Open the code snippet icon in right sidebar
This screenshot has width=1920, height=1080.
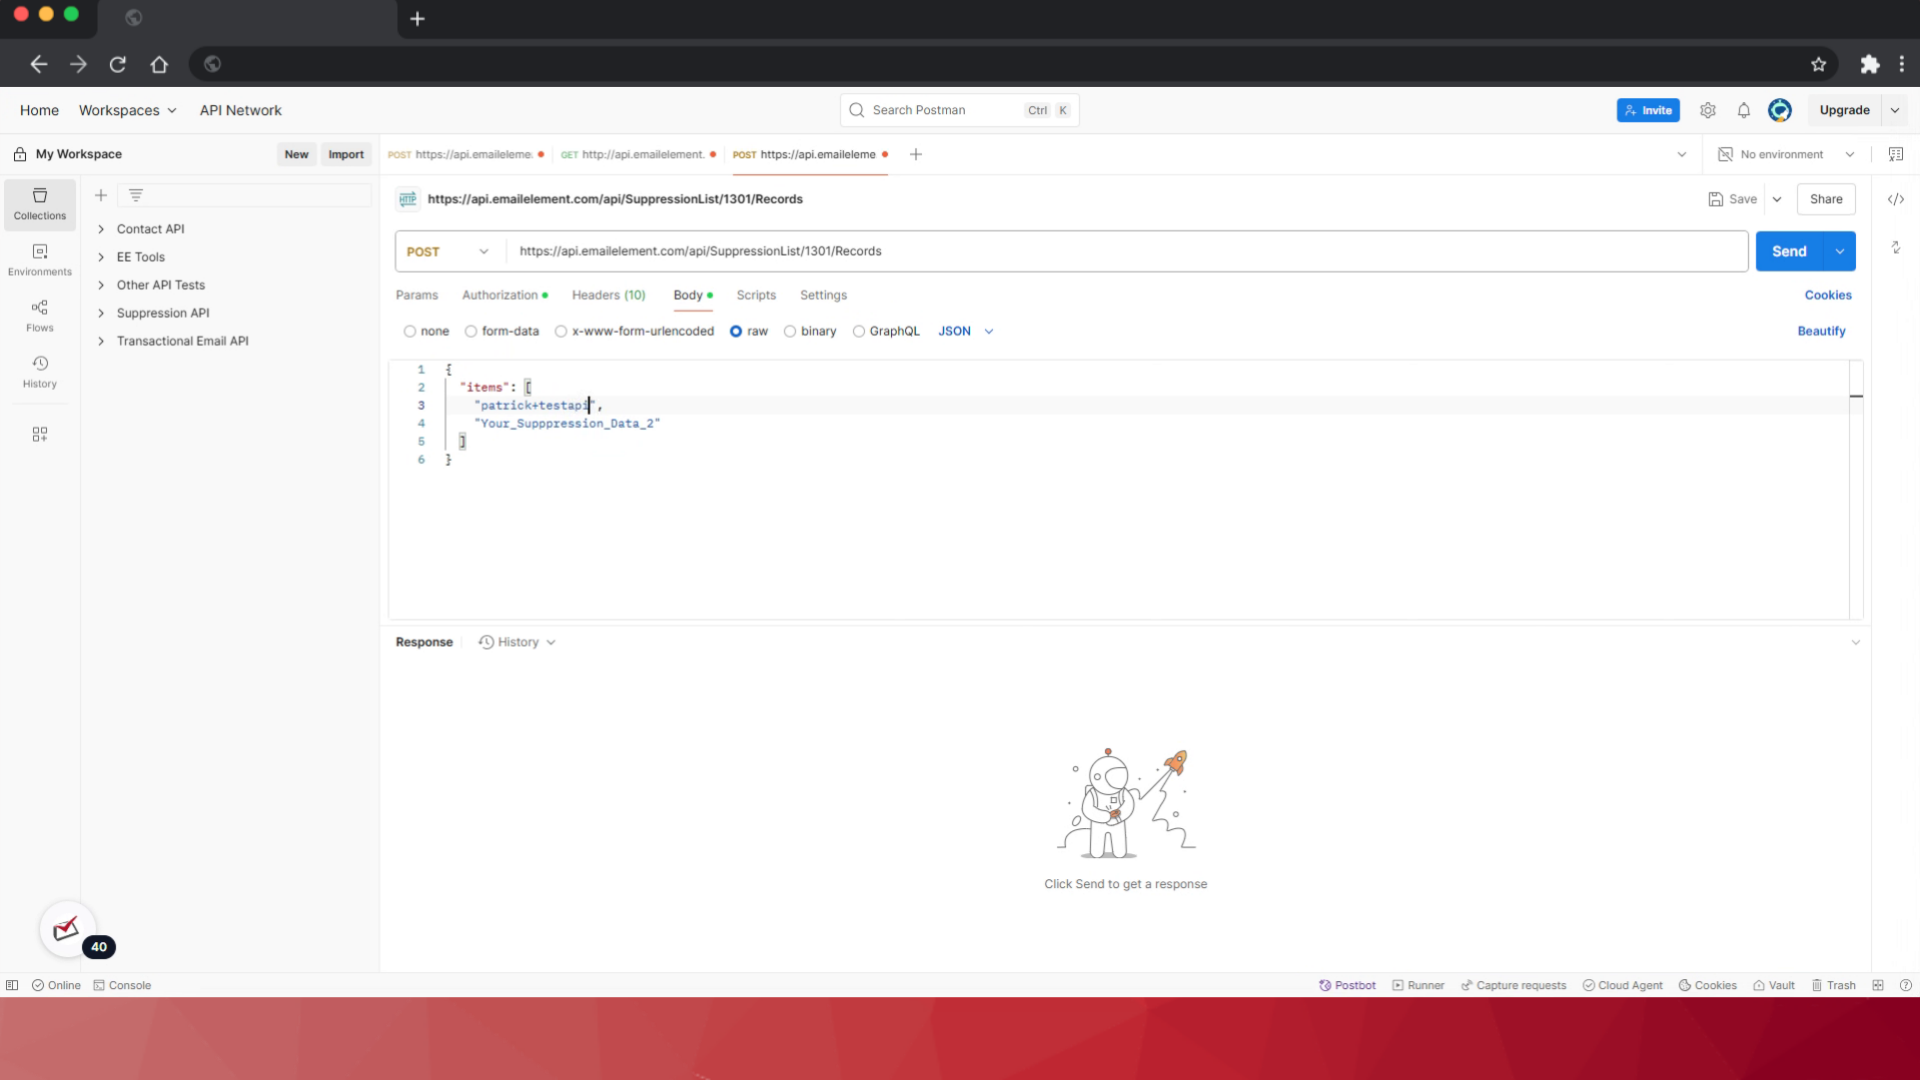point(1896,199)
